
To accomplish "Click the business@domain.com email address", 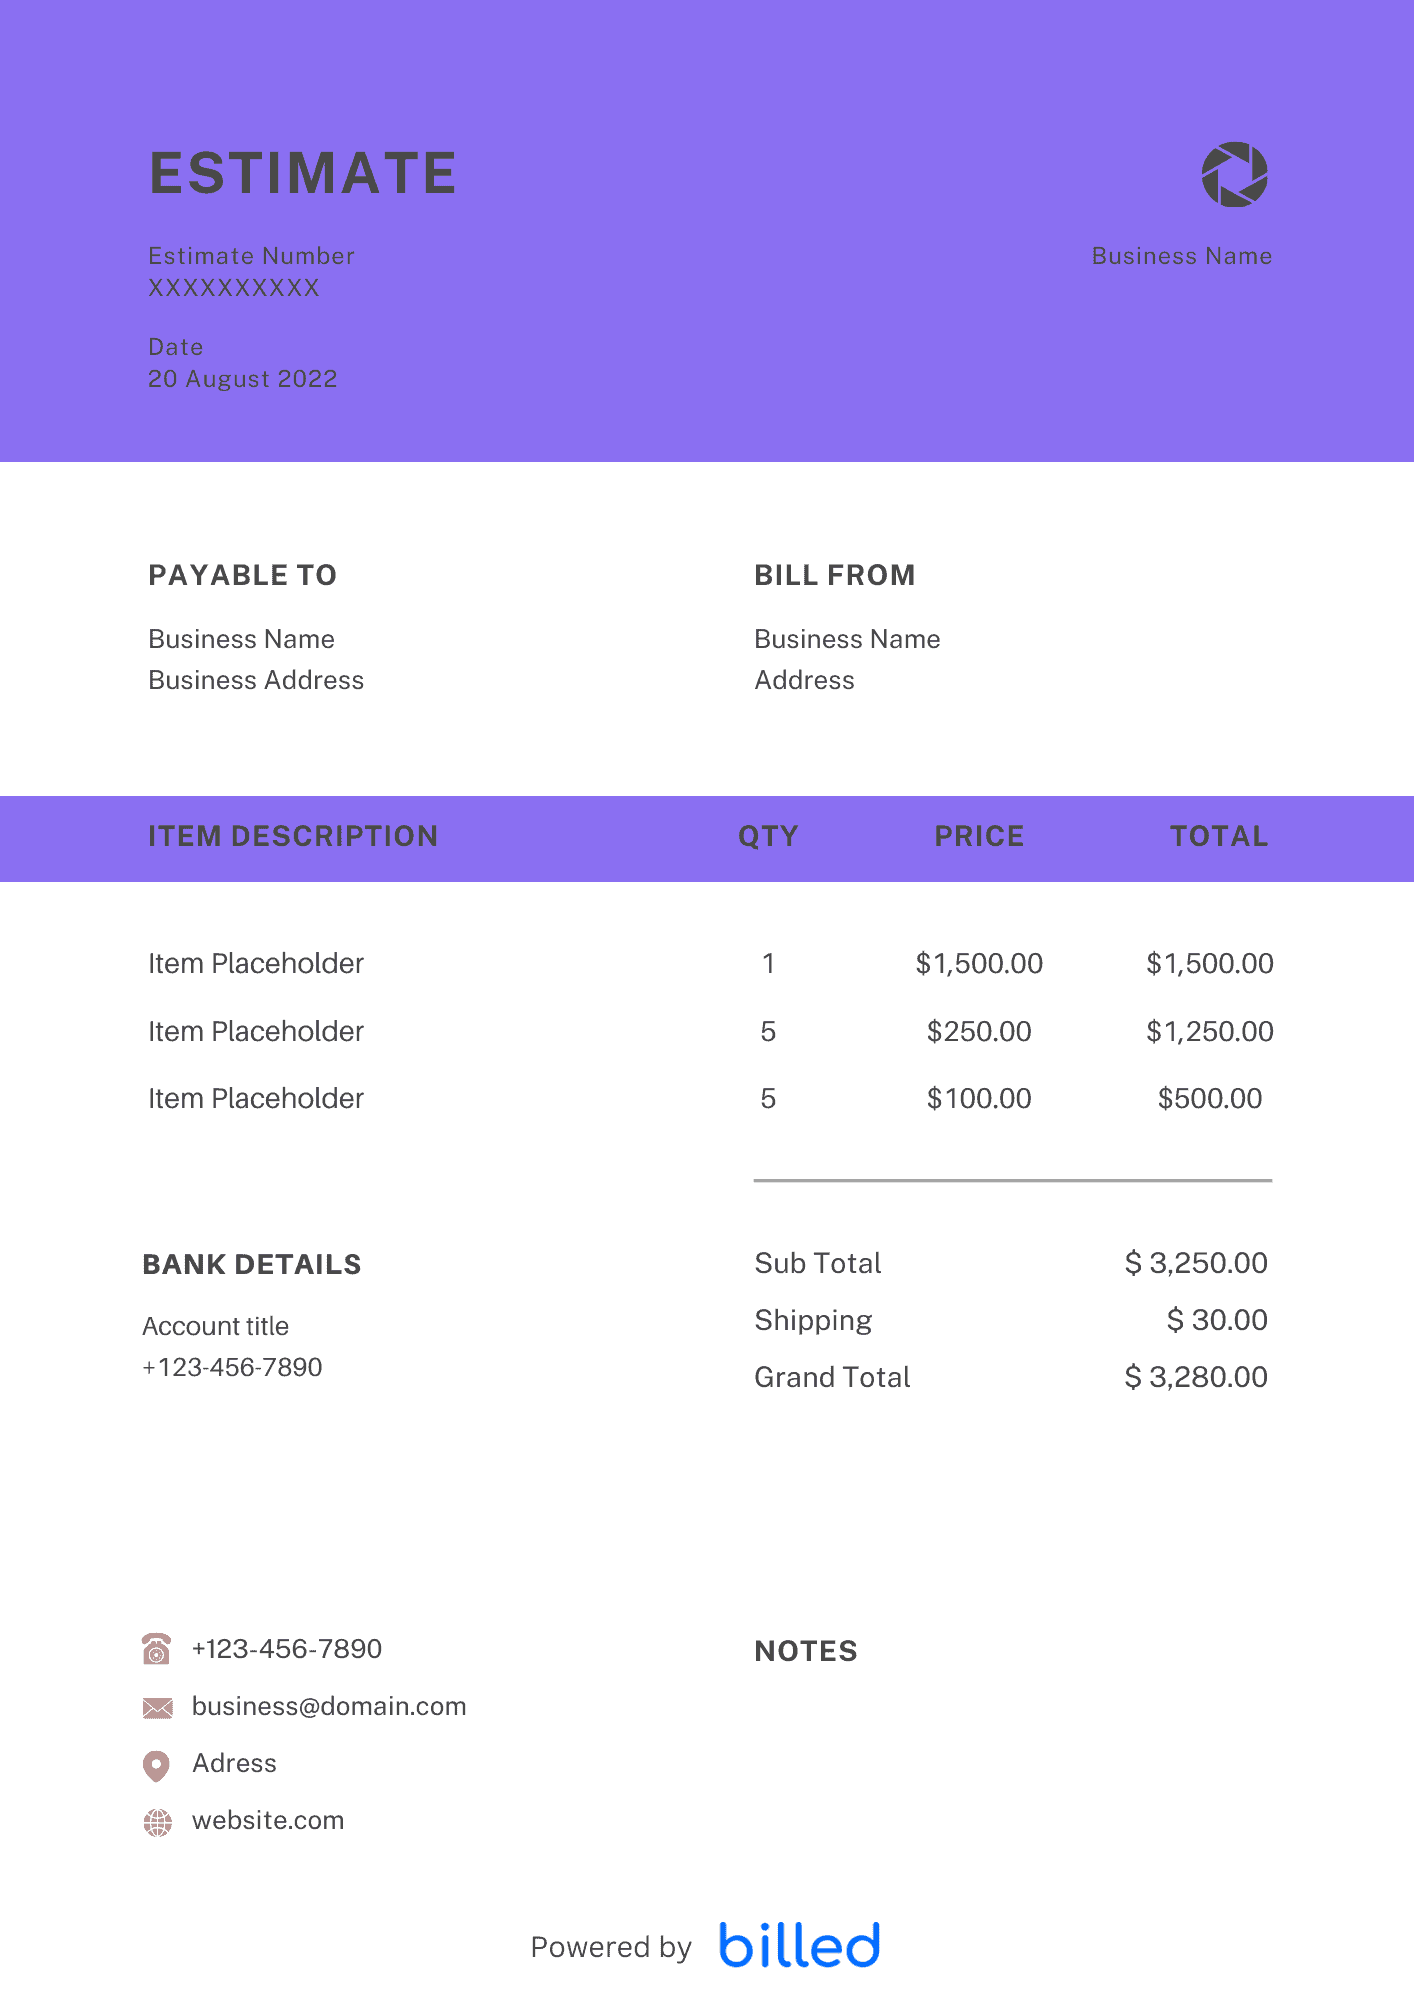I will (329, 1707).
